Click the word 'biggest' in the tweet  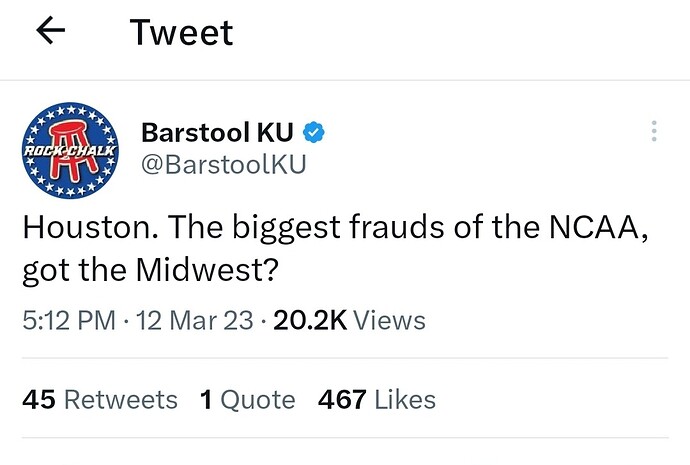(x=286, y=229)
